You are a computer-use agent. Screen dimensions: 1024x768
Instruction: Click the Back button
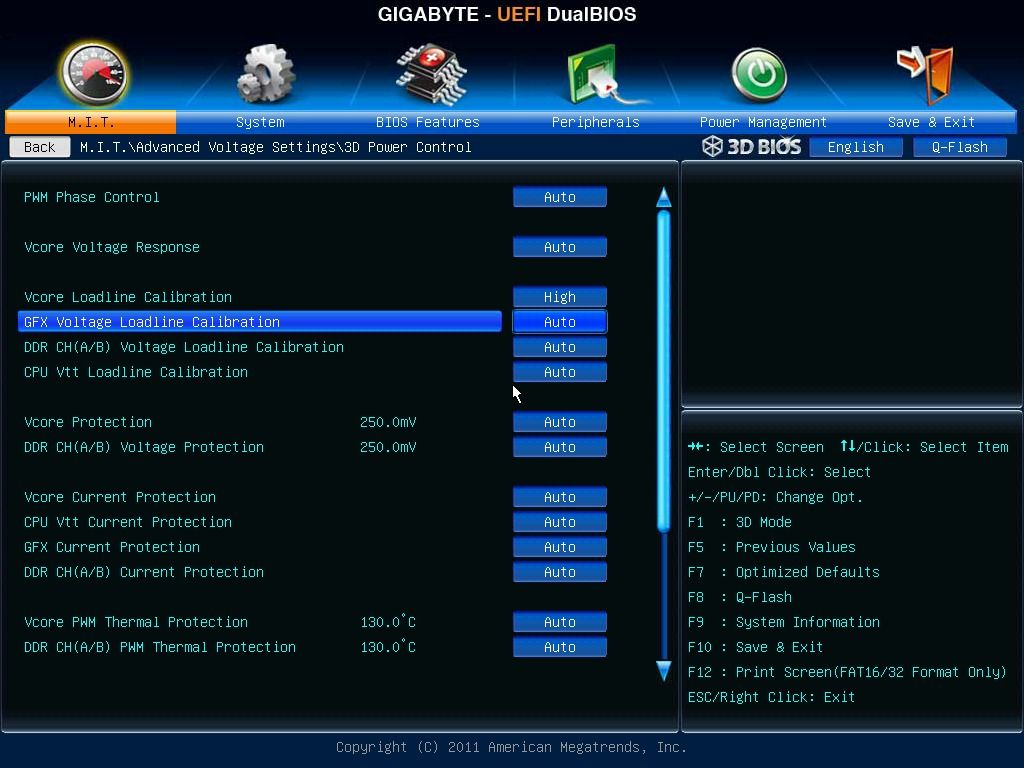click(40, 147)
